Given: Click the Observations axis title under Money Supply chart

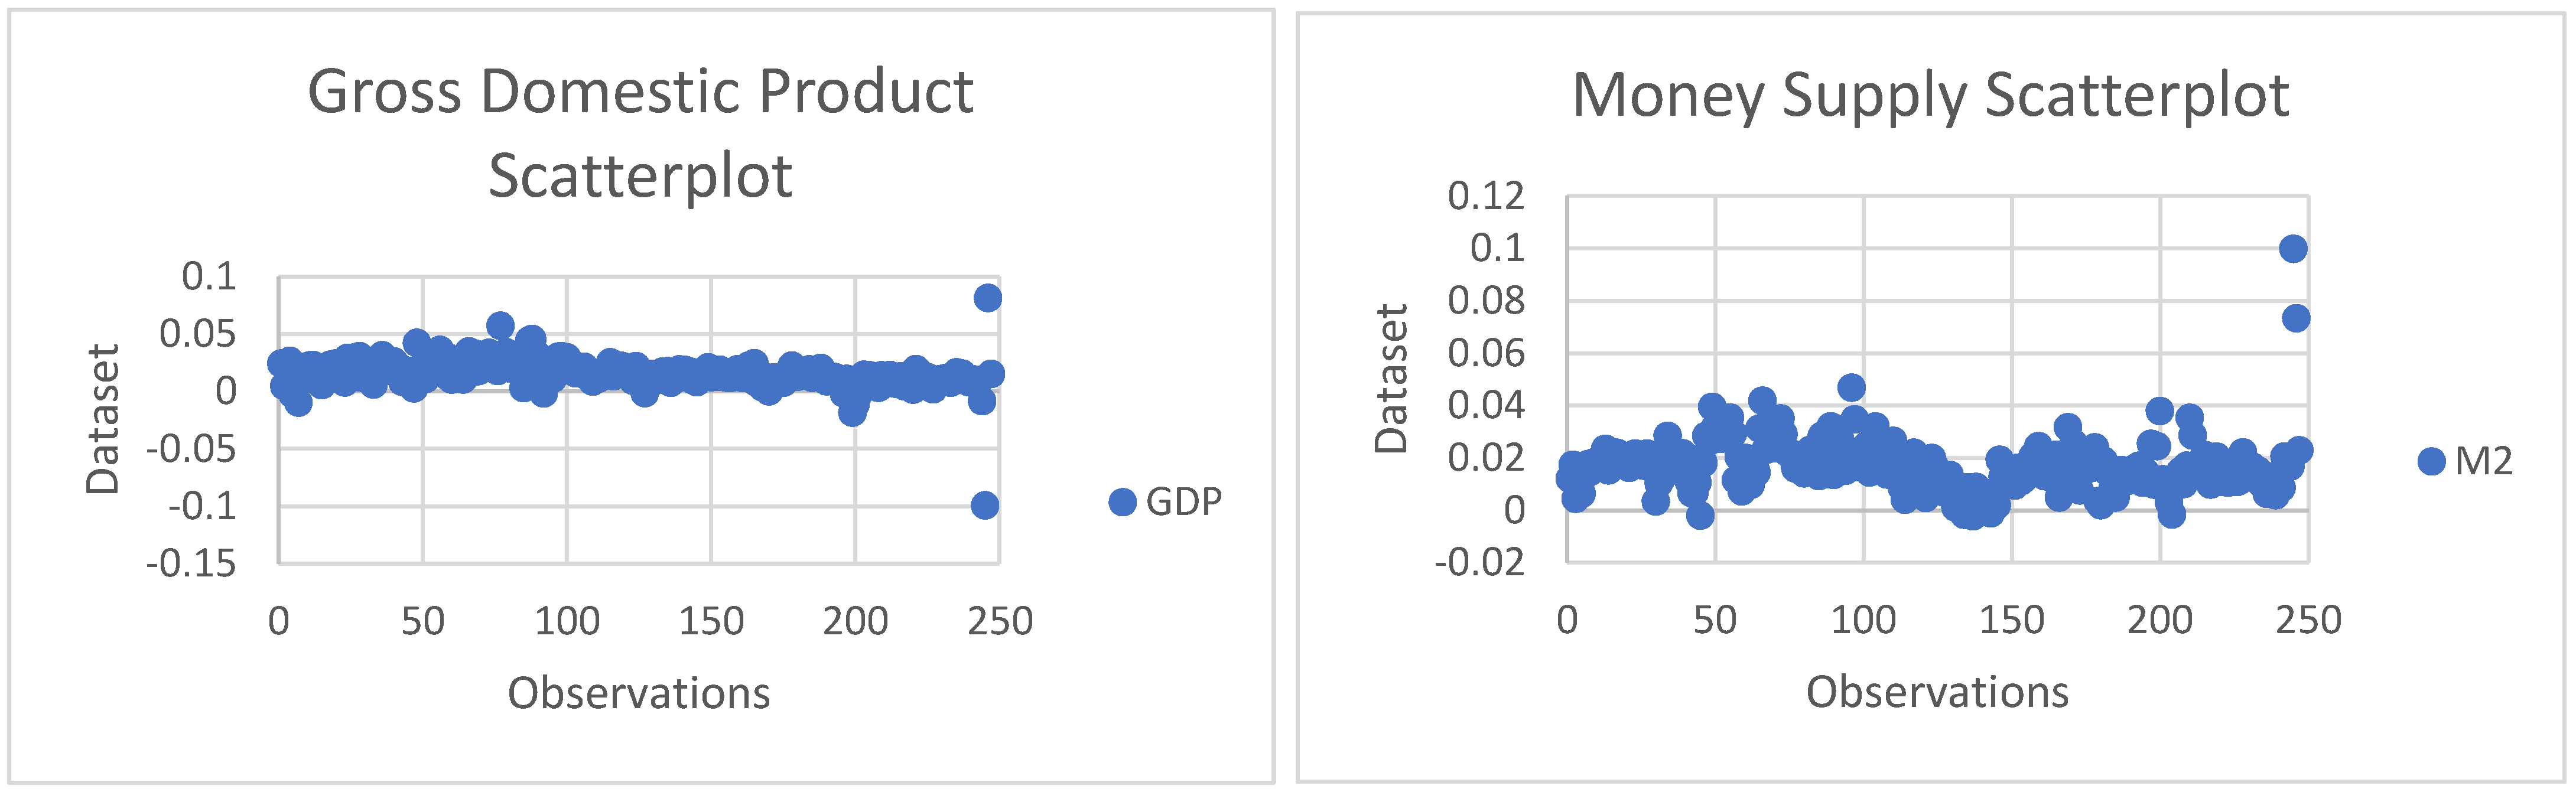Looking at the screenshot, I should pos(1937,692).
